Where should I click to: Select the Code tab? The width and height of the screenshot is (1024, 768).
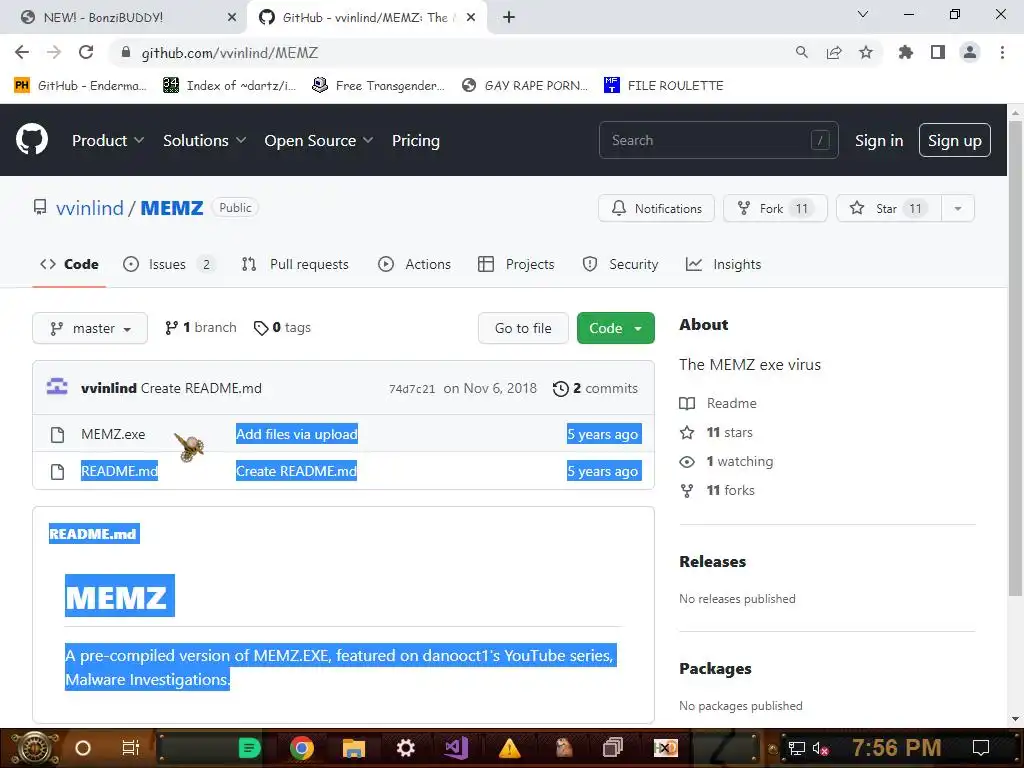pos(69,264)
